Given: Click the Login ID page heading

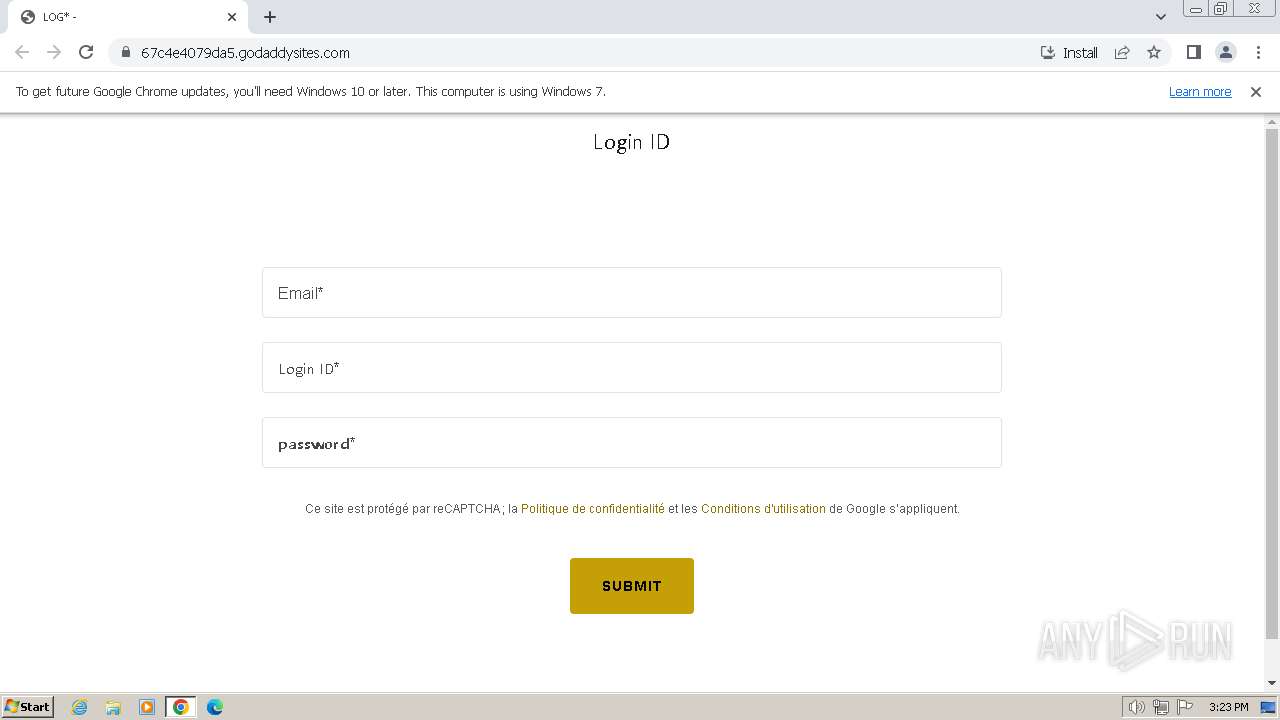Looking at the screenshot, I should 631,142.
